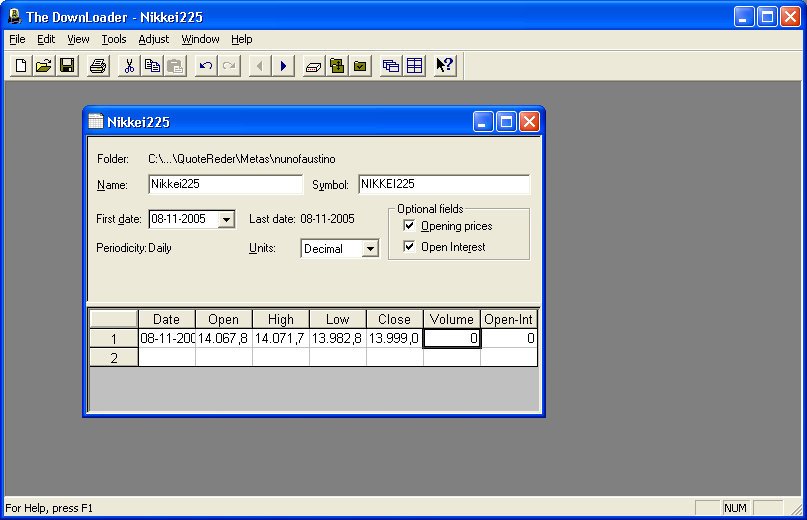Viewport: 807px width, 520px height.
Task: Click the New file toolbar icon
Action: tap(21, 66)
